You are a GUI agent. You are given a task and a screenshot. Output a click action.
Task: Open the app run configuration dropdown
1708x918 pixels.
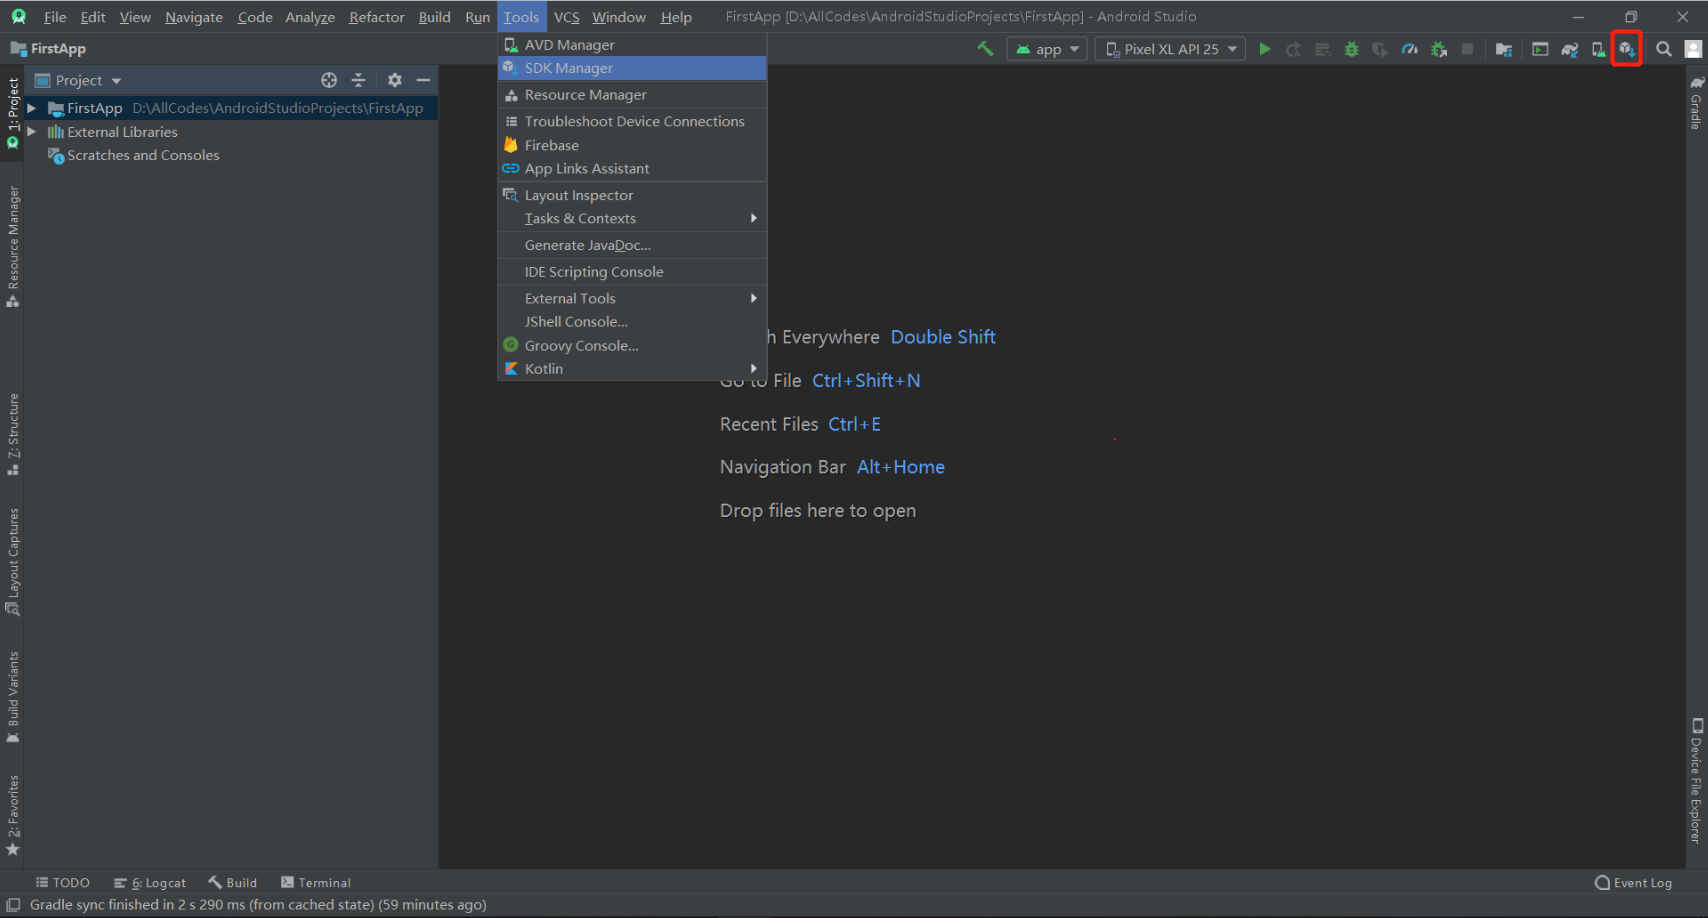click(x=1046, y=49)
